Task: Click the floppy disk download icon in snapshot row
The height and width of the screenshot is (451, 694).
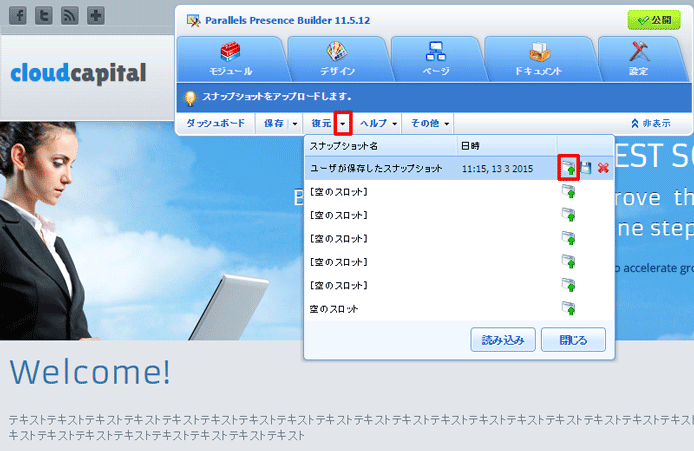Action: click(x=586, y=169)
